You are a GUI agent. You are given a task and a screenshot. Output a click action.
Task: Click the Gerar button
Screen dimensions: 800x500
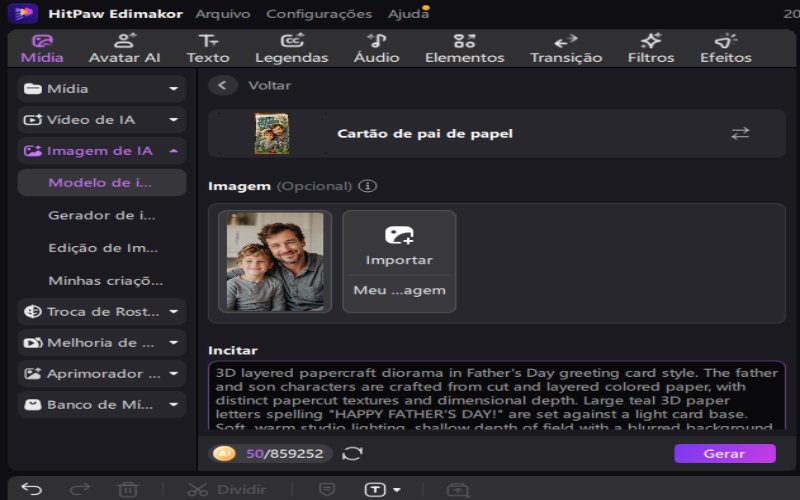pyautogui.click(x=724, y=453)
